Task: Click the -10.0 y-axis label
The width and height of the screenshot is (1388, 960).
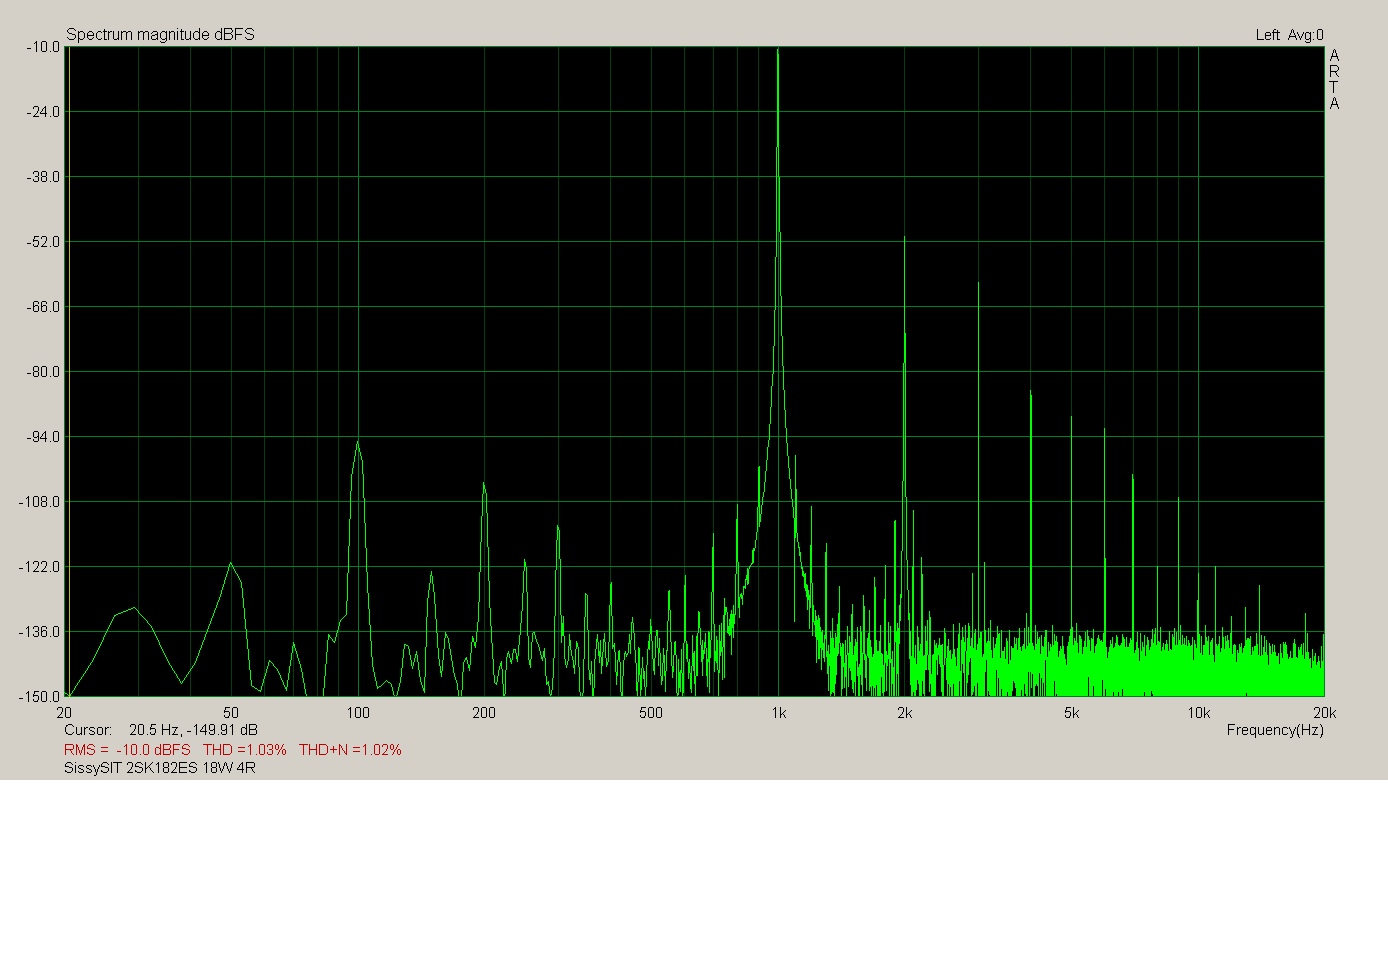Action: click(x=42, y=47)
